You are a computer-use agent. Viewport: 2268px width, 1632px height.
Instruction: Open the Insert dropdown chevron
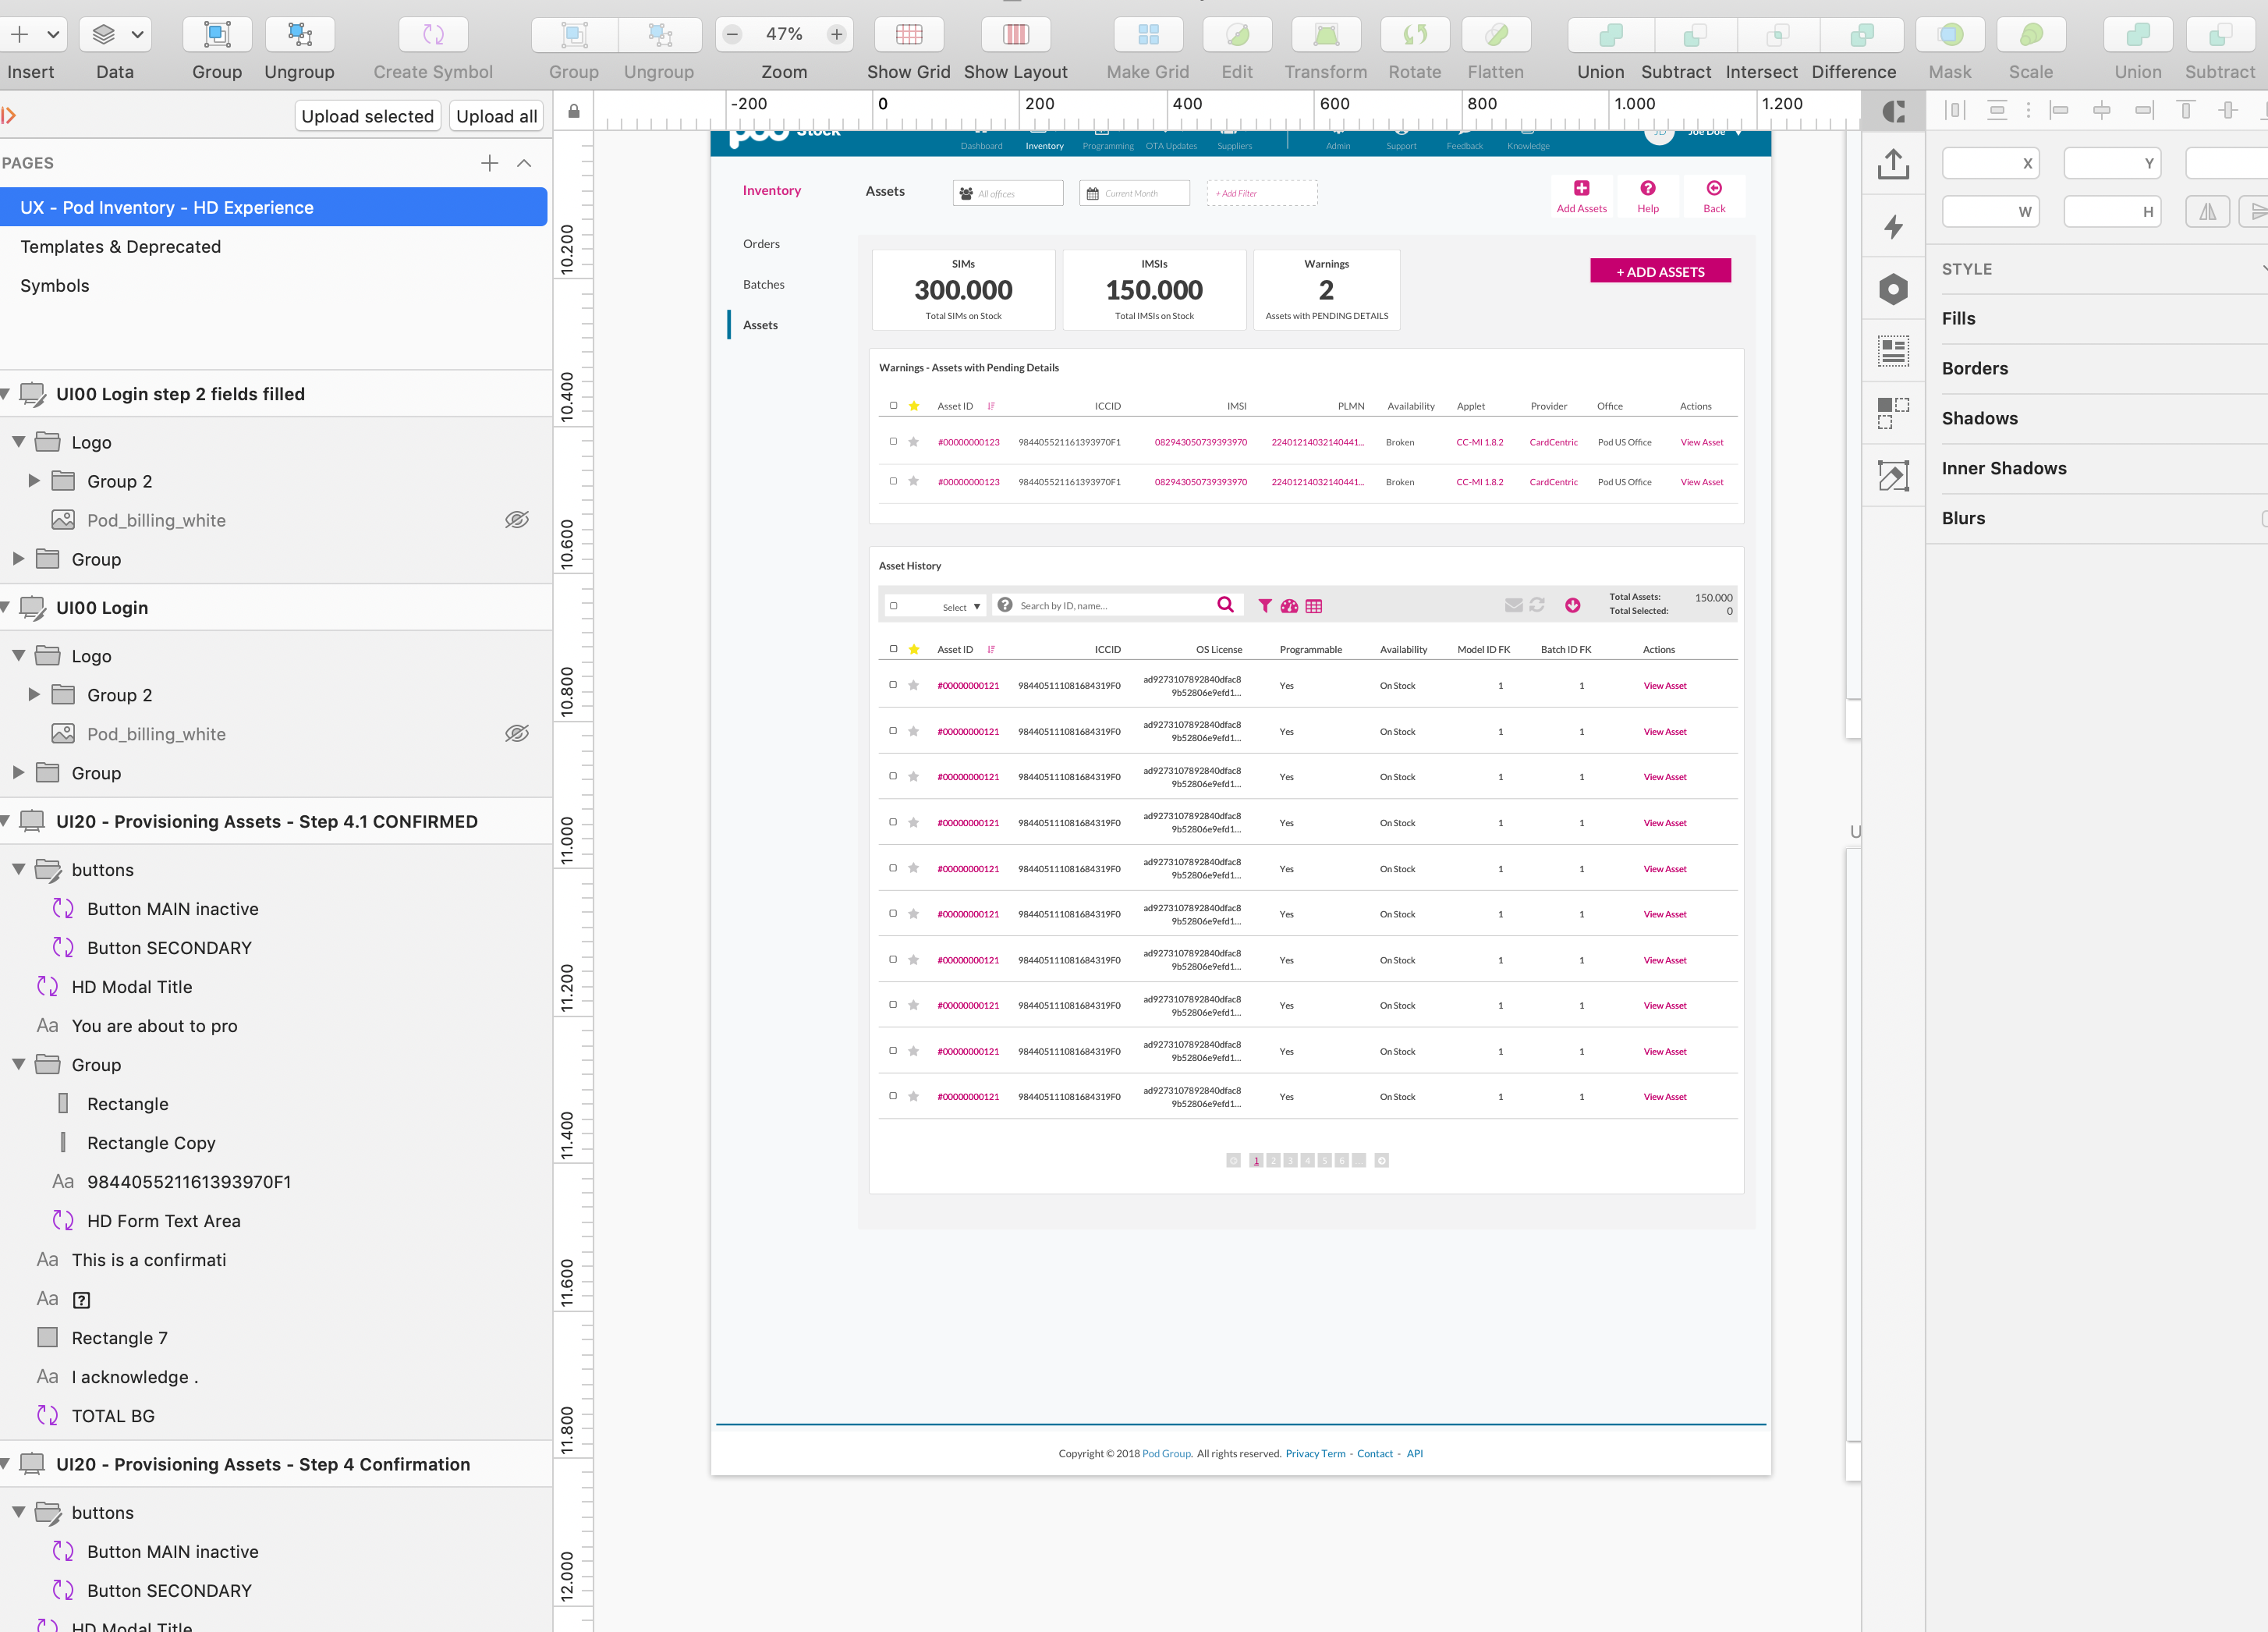point(52,33)
